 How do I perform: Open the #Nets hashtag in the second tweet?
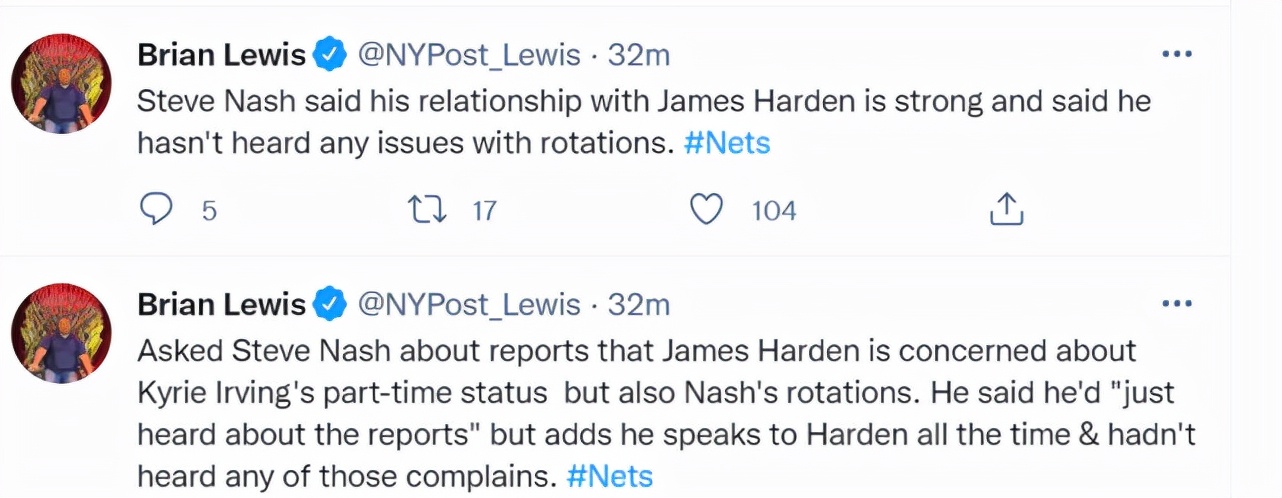(608, 476)
